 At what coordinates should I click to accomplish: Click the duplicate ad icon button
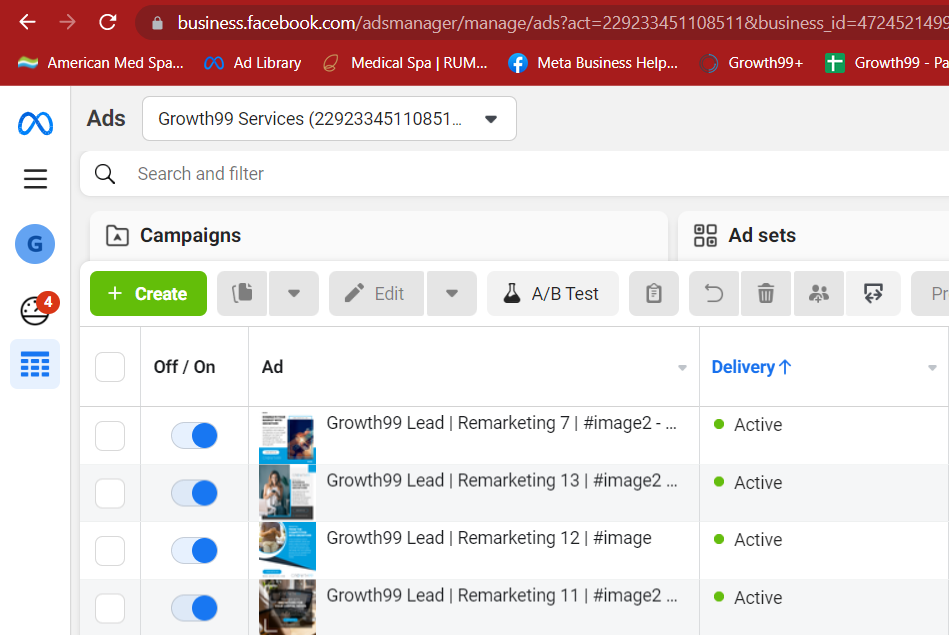242,294
